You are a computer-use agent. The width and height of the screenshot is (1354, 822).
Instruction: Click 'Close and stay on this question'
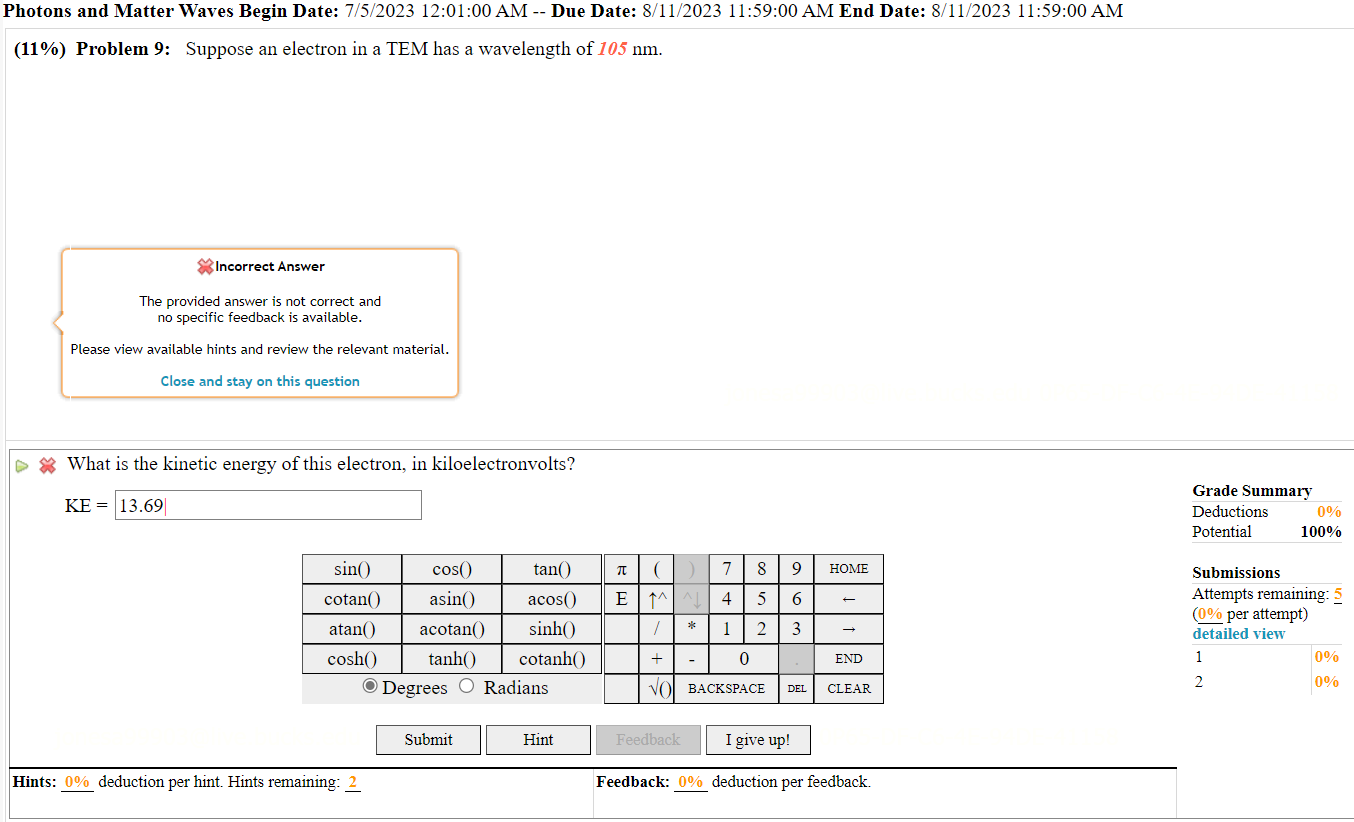(260, 381)
